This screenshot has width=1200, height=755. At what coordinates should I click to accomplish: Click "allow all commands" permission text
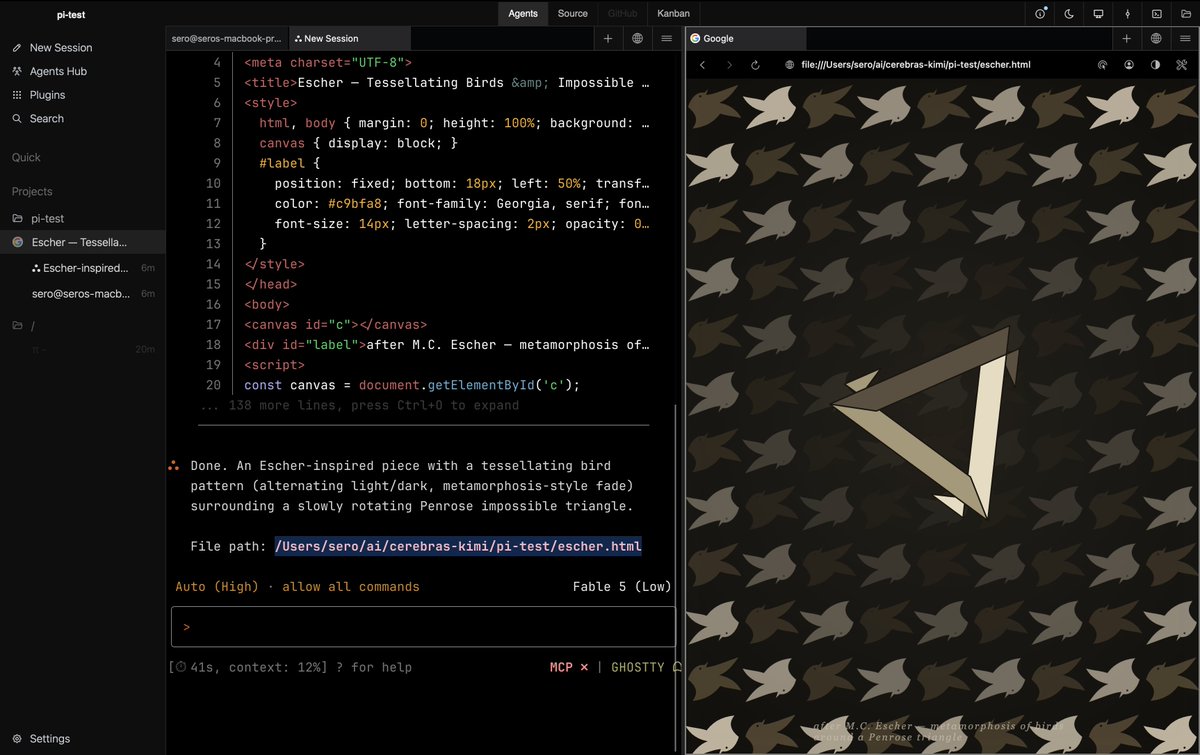tap(351, 587)
